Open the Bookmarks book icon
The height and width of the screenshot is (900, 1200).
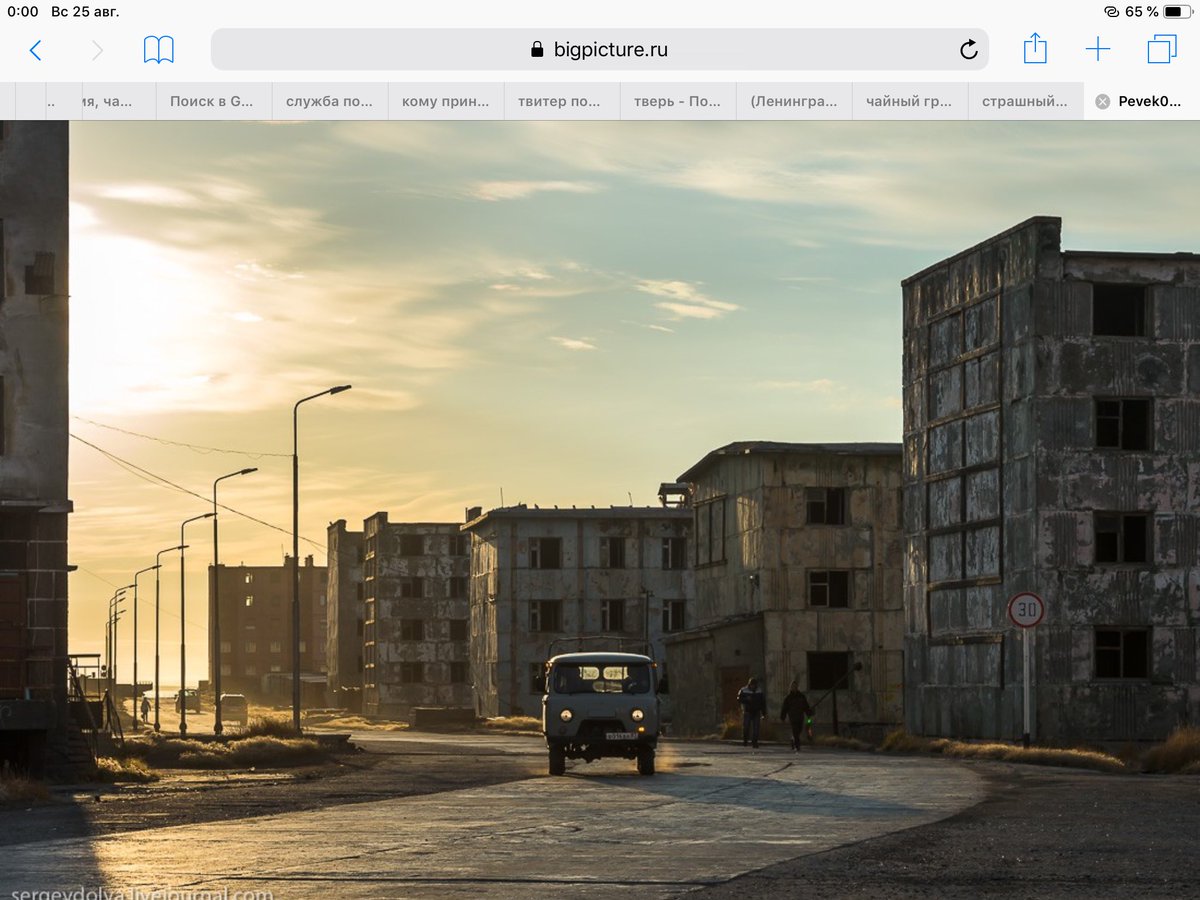coord(158,50)
